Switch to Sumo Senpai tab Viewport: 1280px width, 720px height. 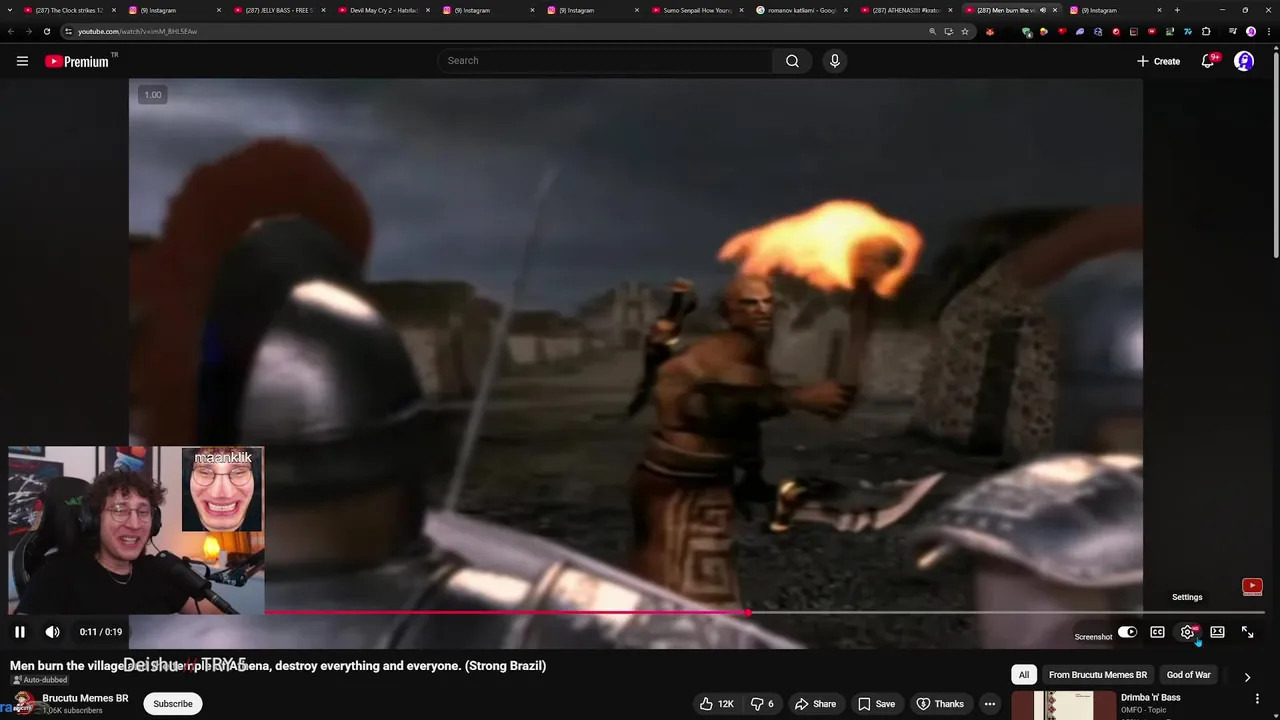tap(696, 10)
